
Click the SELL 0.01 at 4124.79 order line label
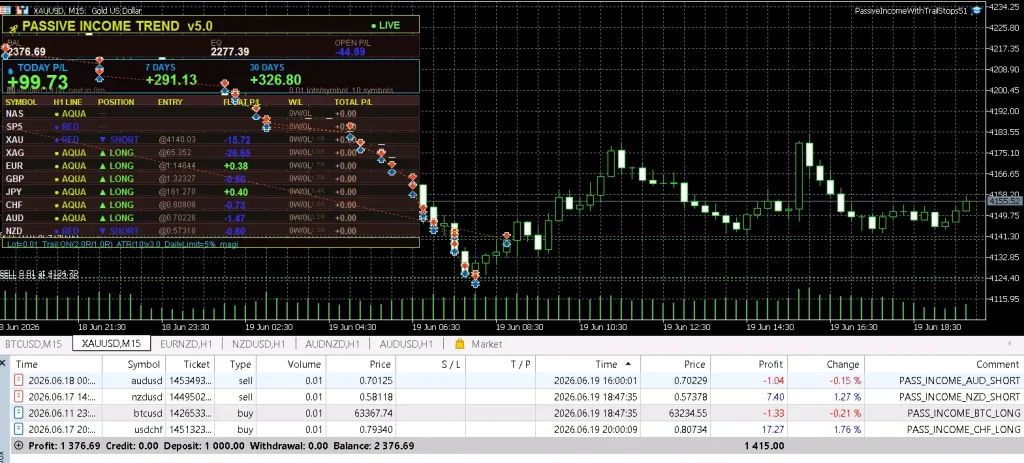pyautogui.click(x=39, y=273)
